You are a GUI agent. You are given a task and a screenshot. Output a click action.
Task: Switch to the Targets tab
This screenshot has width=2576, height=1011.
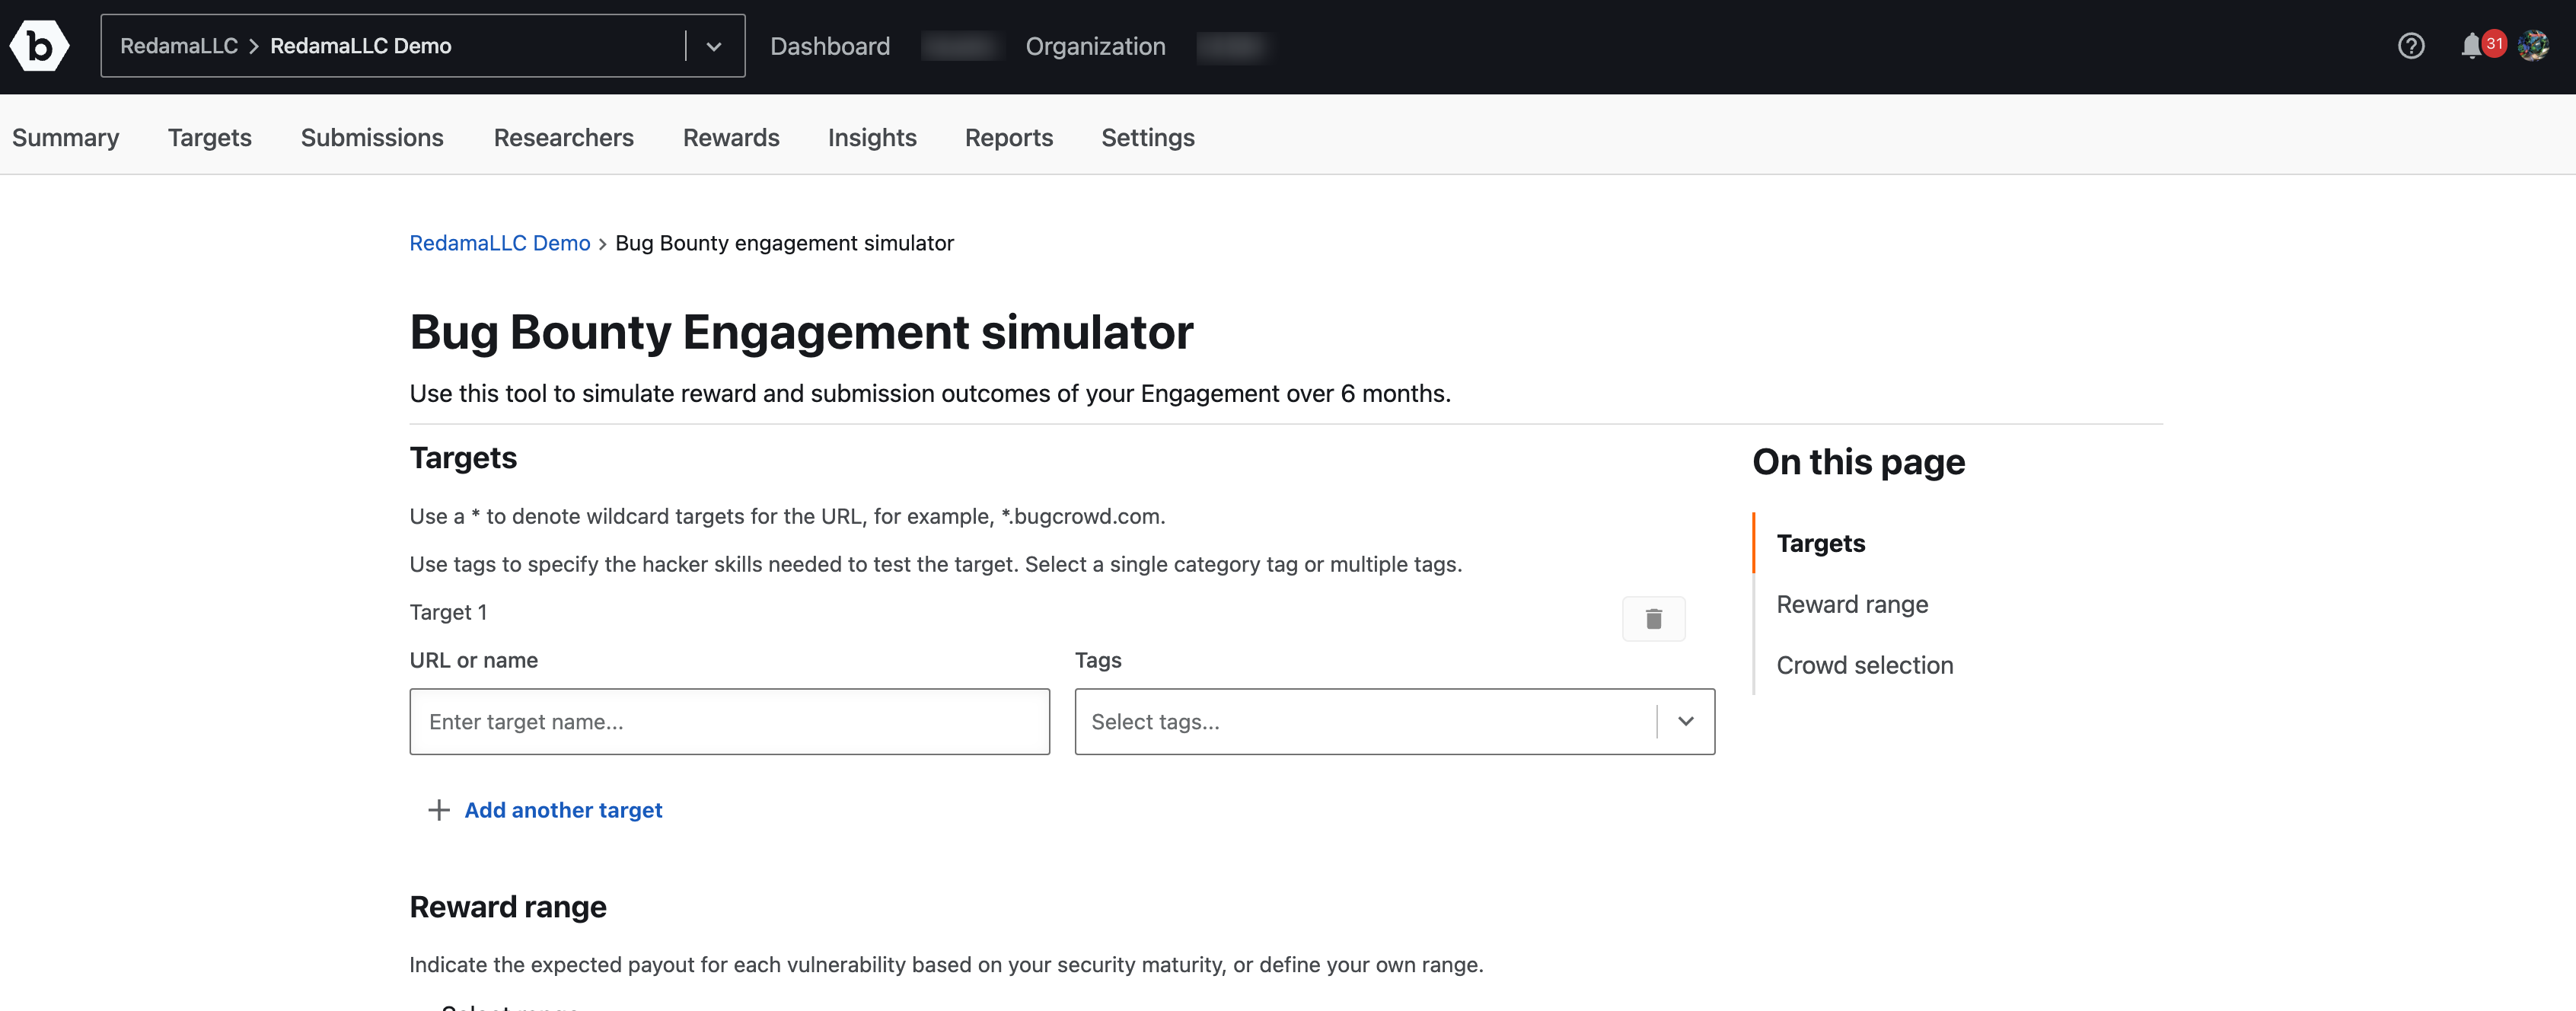coord(210,137)
